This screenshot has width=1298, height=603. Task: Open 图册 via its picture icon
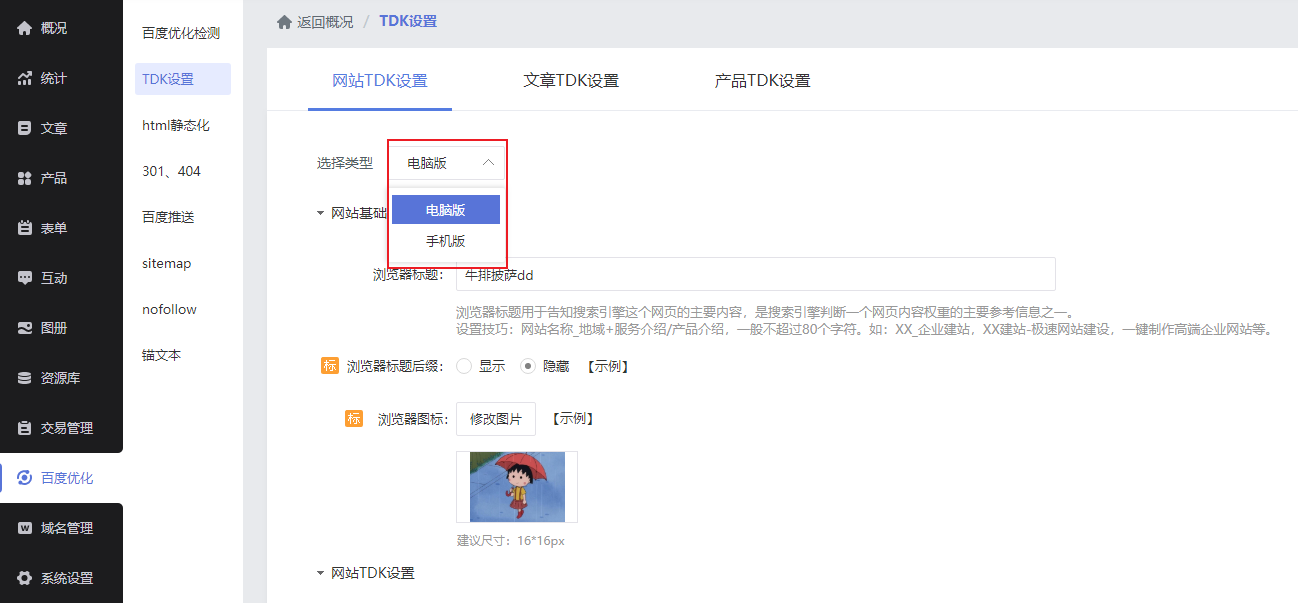(25, 328)
